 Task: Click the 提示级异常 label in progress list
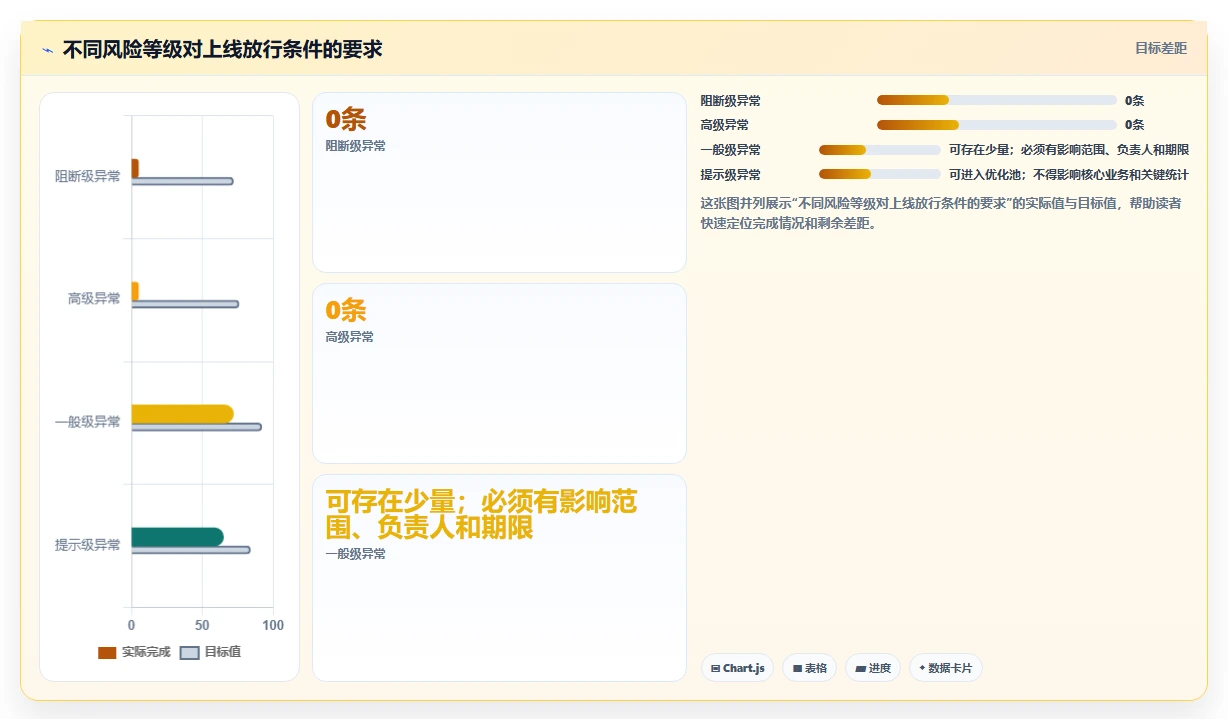[x=731, y=174]
